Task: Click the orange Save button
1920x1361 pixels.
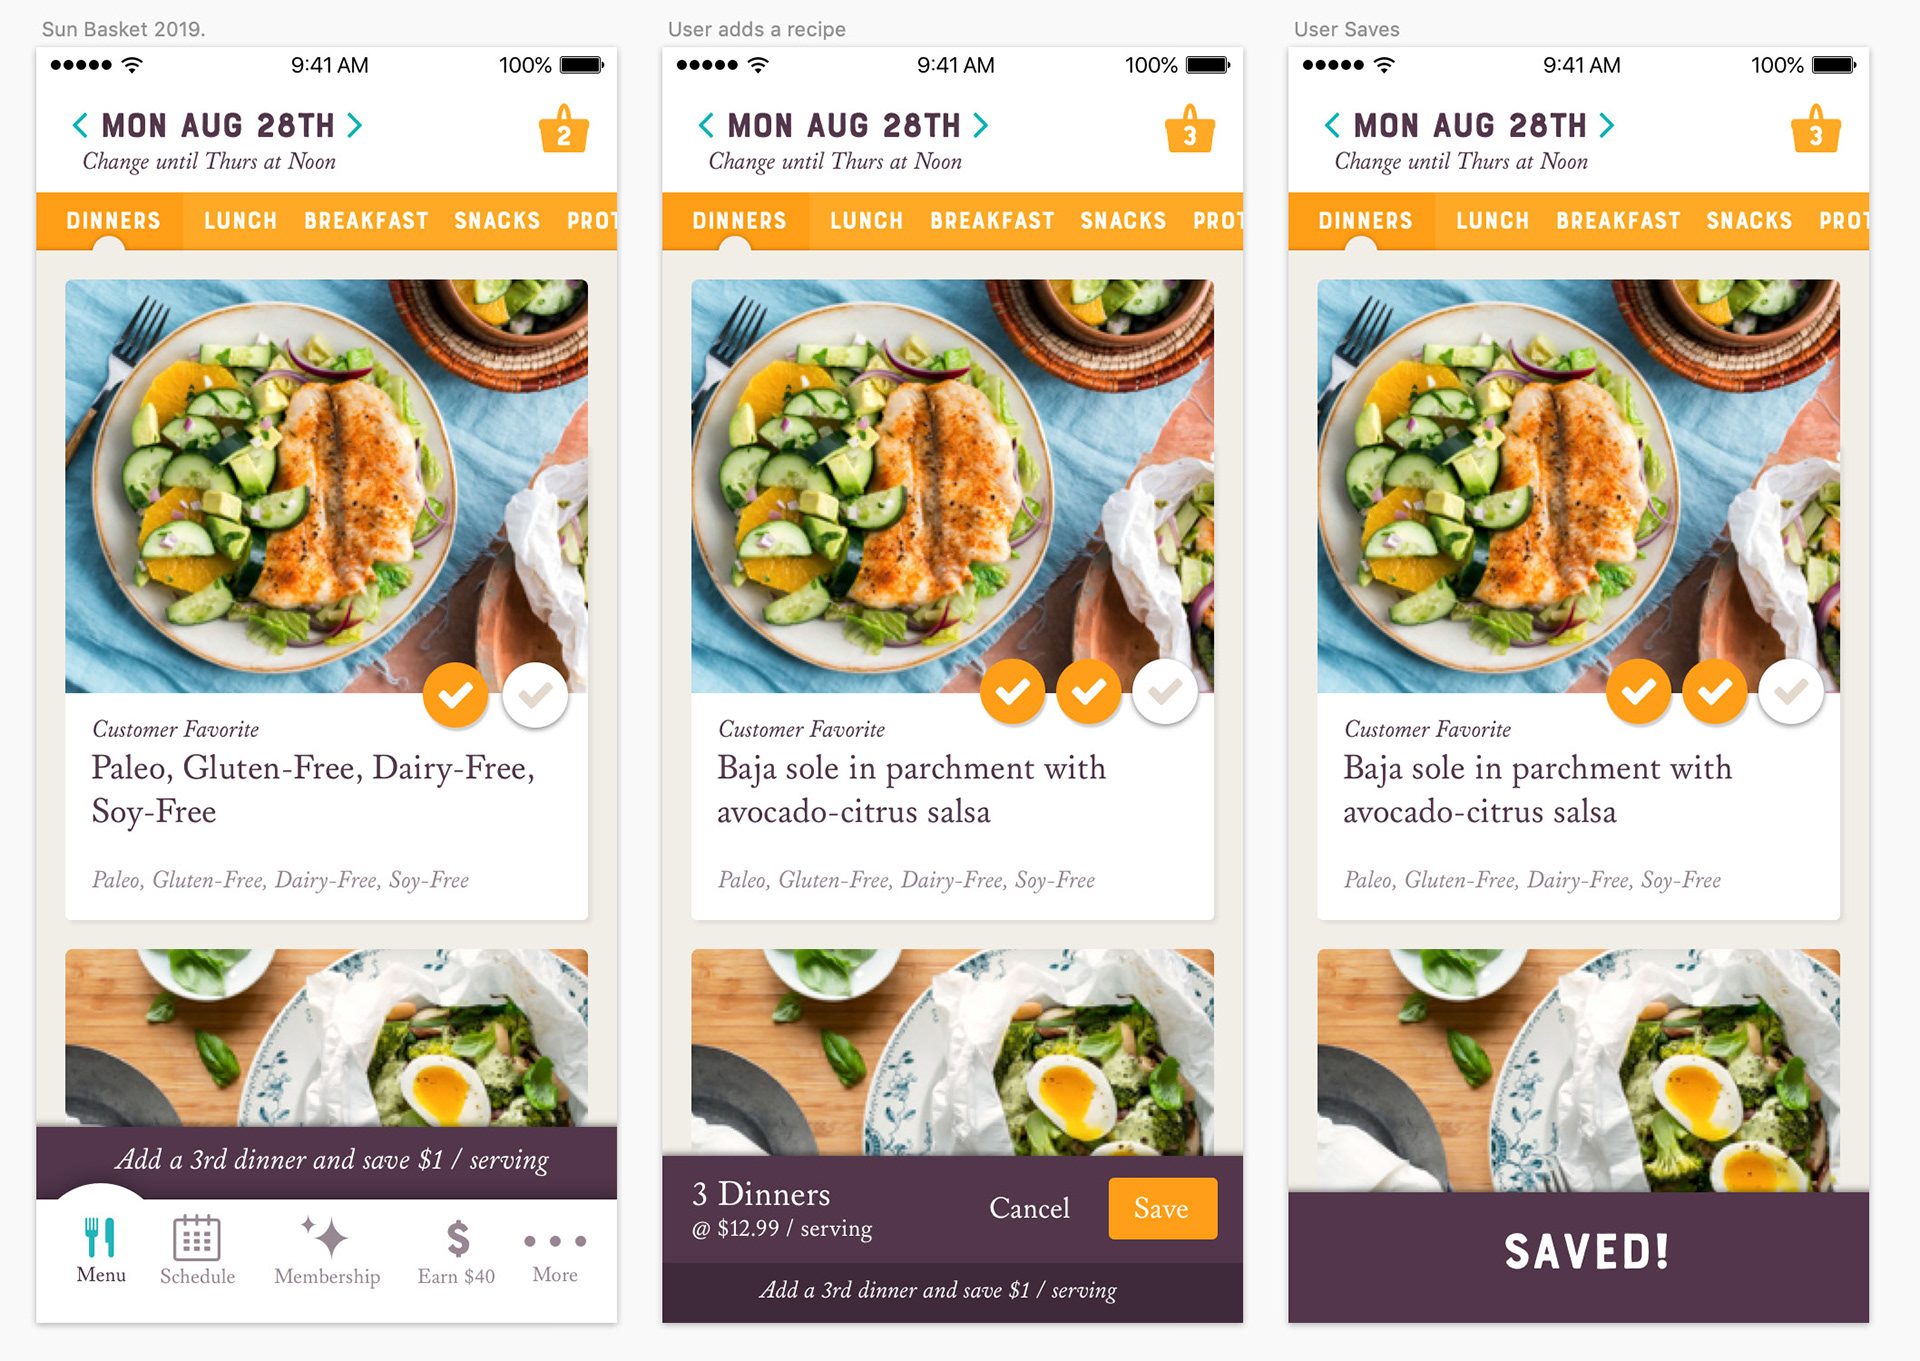Action: coord(1162,1208)
